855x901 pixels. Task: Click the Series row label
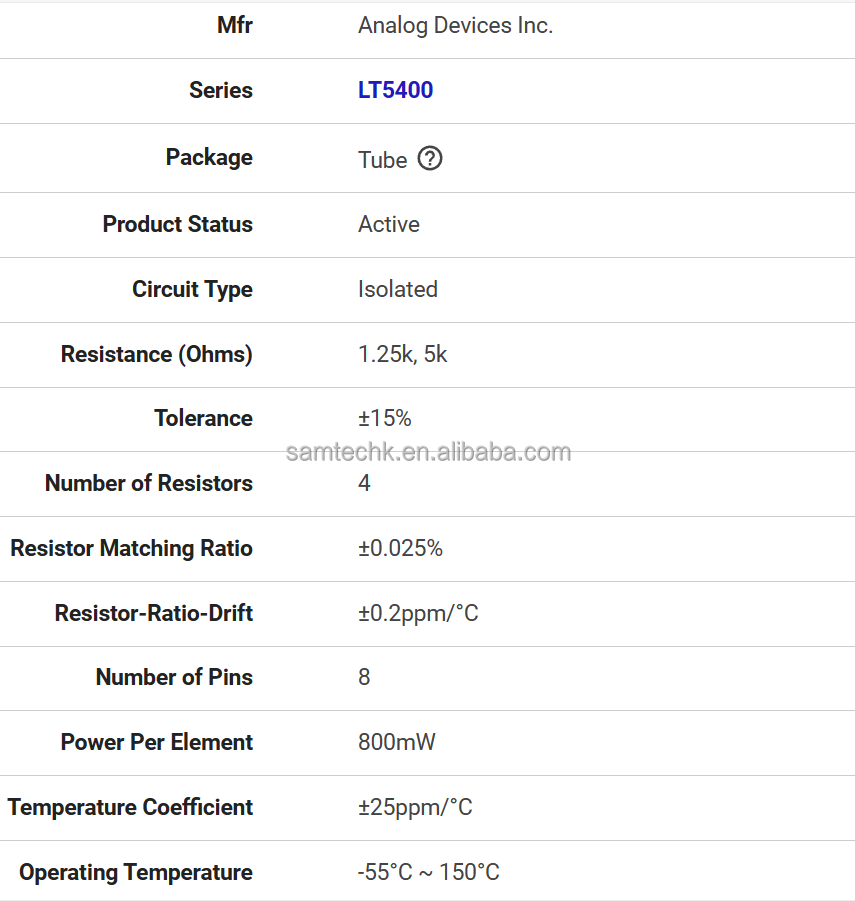tap(220, 90)
